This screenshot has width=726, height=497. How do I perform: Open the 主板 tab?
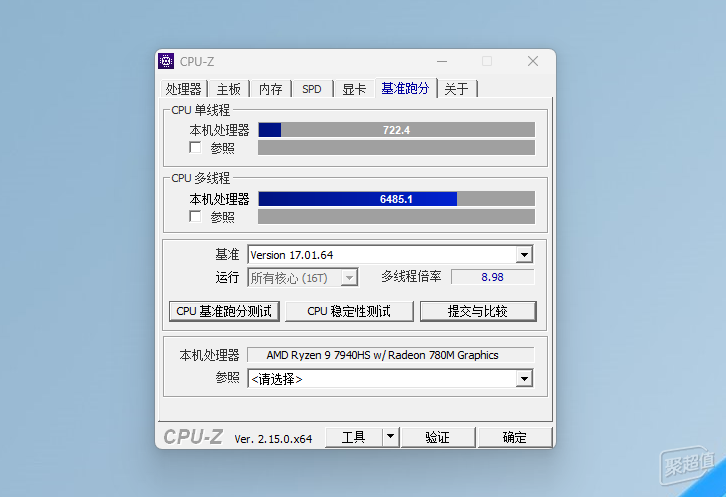click(229, 88)
